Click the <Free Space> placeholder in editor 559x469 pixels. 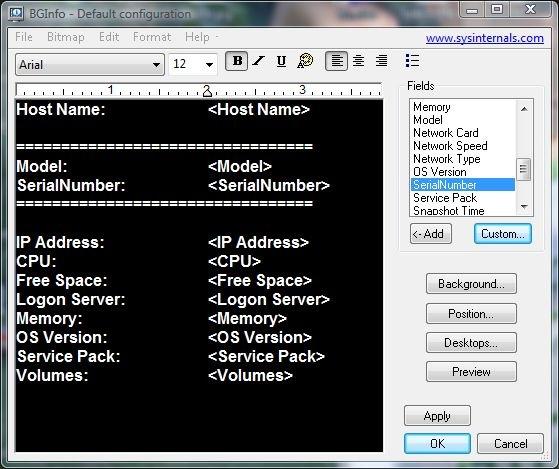(x=260, y=280)
